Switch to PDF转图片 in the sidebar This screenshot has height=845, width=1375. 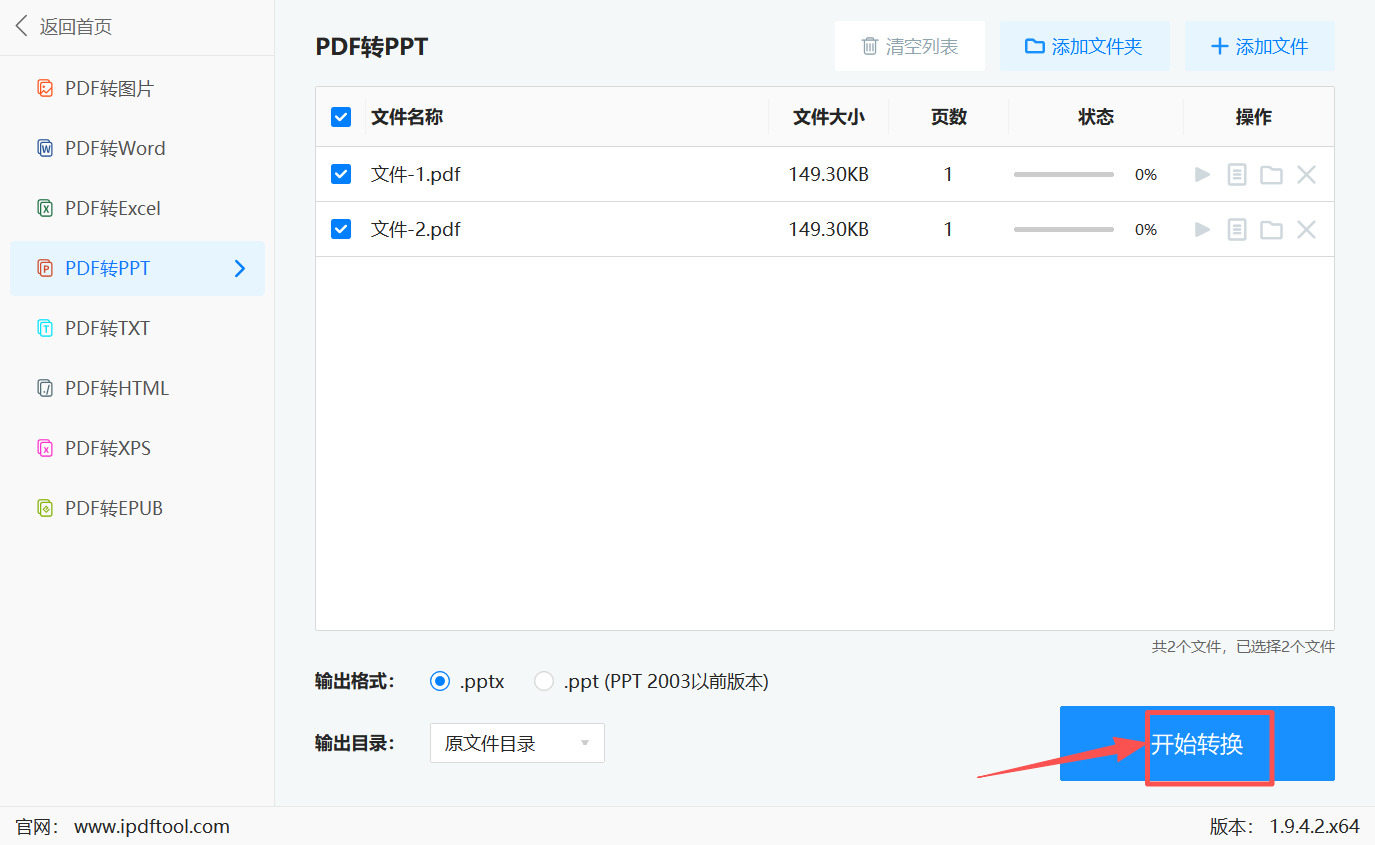(138, 88)
